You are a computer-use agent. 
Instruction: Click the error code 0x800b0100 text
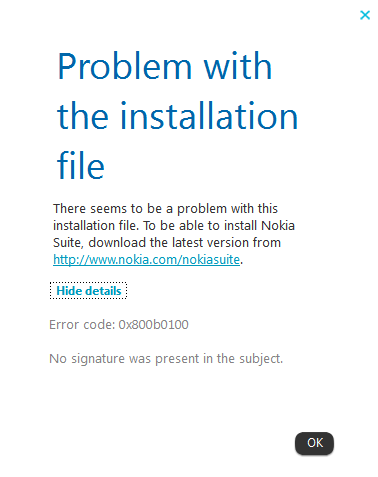tap(153, 324)
